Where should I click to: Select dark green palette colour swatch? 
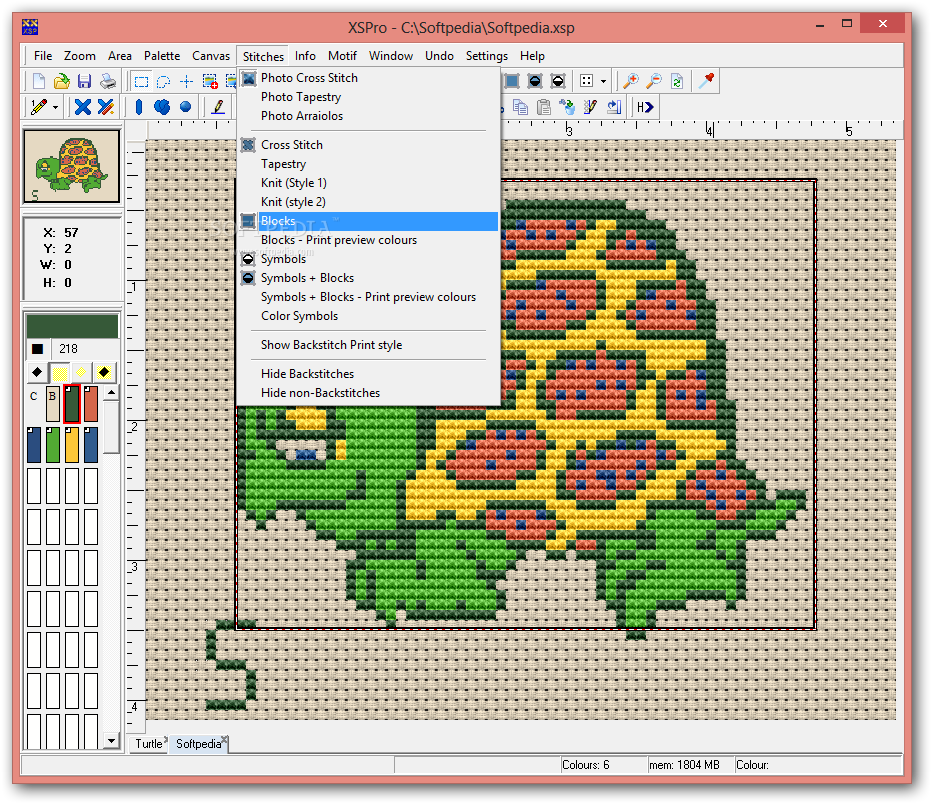pyautogui.click(x=72, y=404)
